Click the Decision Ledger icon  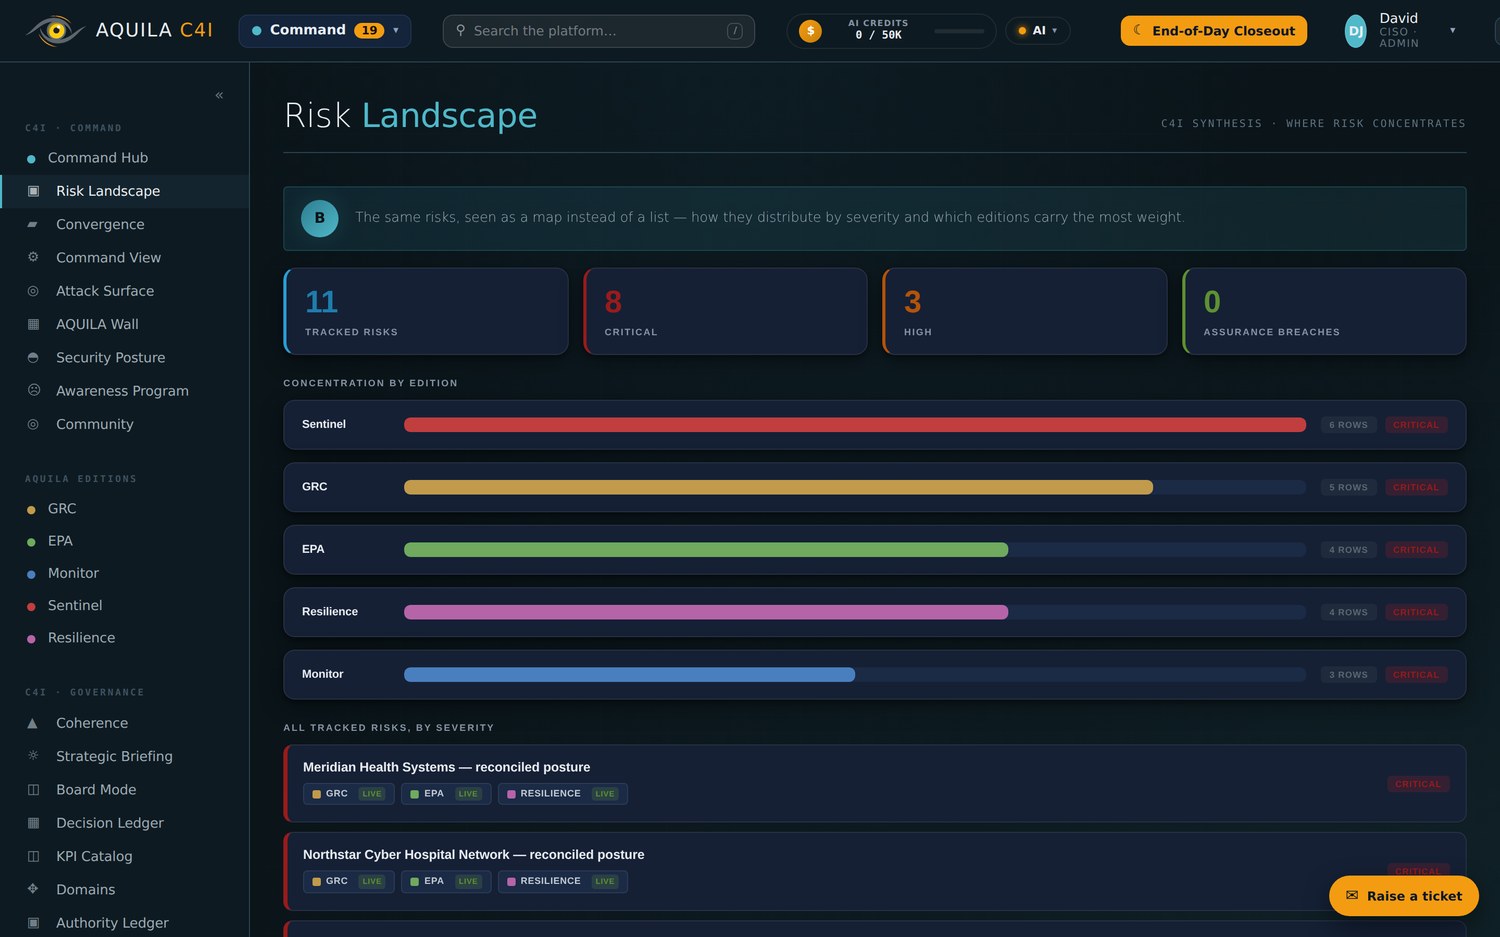click(33, 823)
